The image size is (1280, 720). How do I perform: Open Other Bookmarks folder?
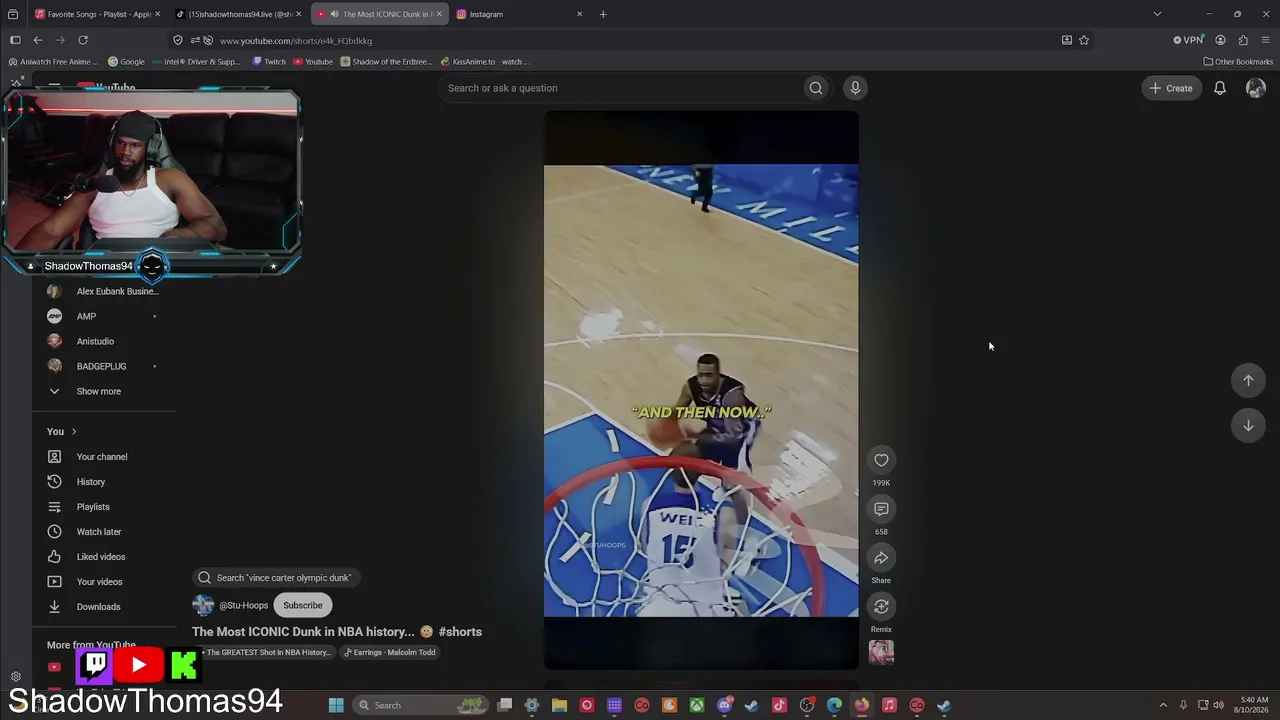click(1238, 61)
